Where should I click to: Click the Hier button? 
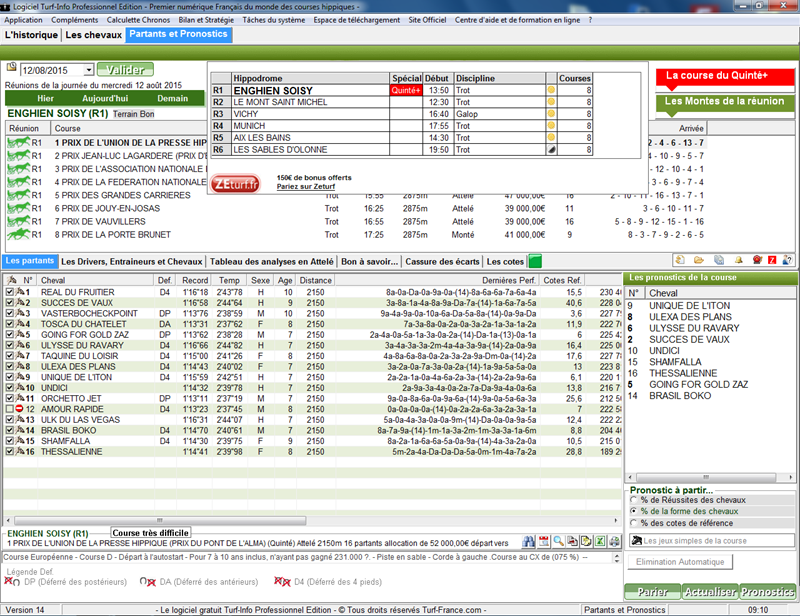45,98
